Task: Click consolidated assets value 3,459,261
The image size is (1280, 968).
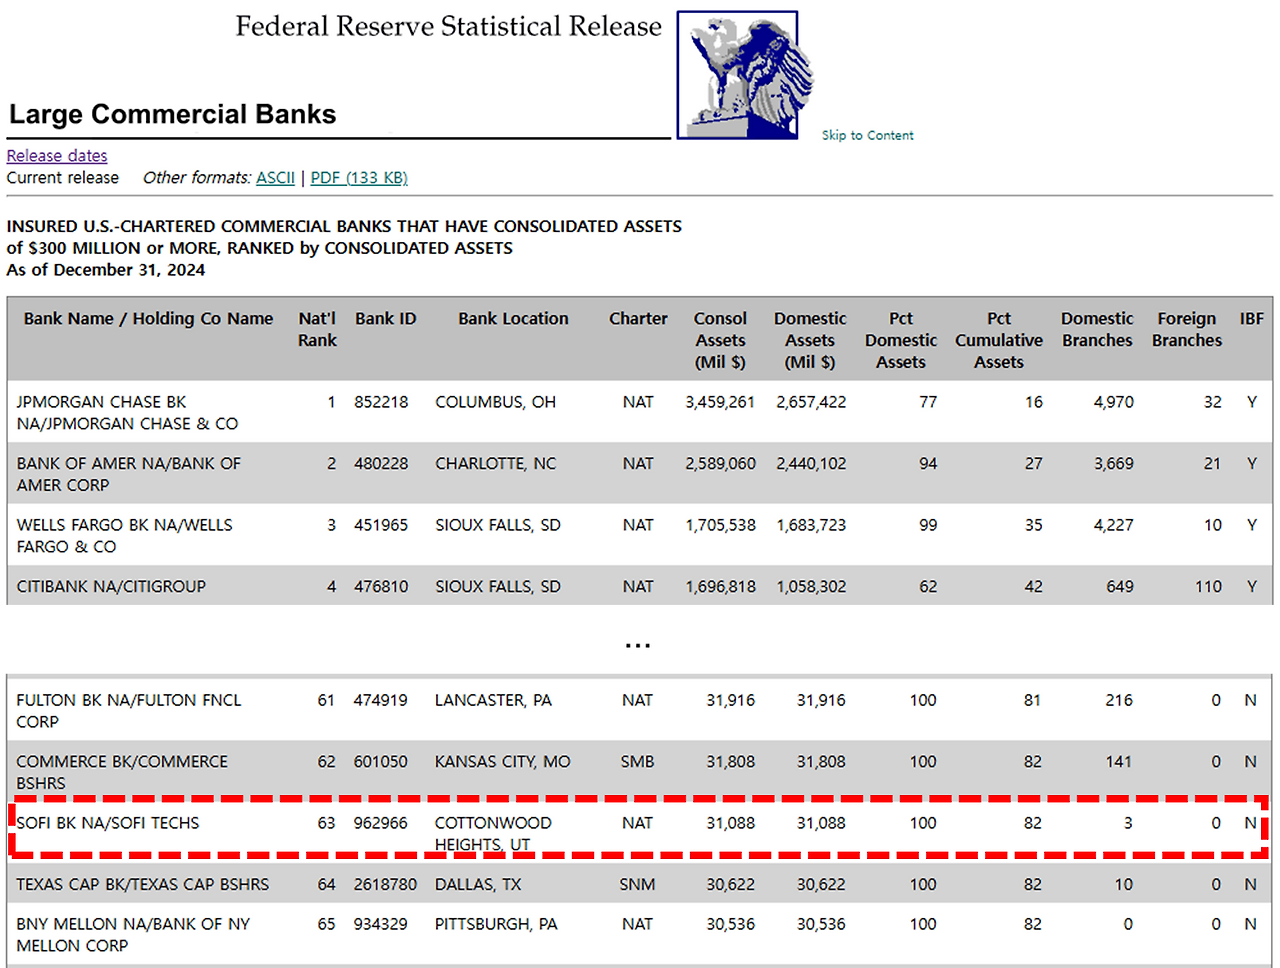Action: point(720,402)
